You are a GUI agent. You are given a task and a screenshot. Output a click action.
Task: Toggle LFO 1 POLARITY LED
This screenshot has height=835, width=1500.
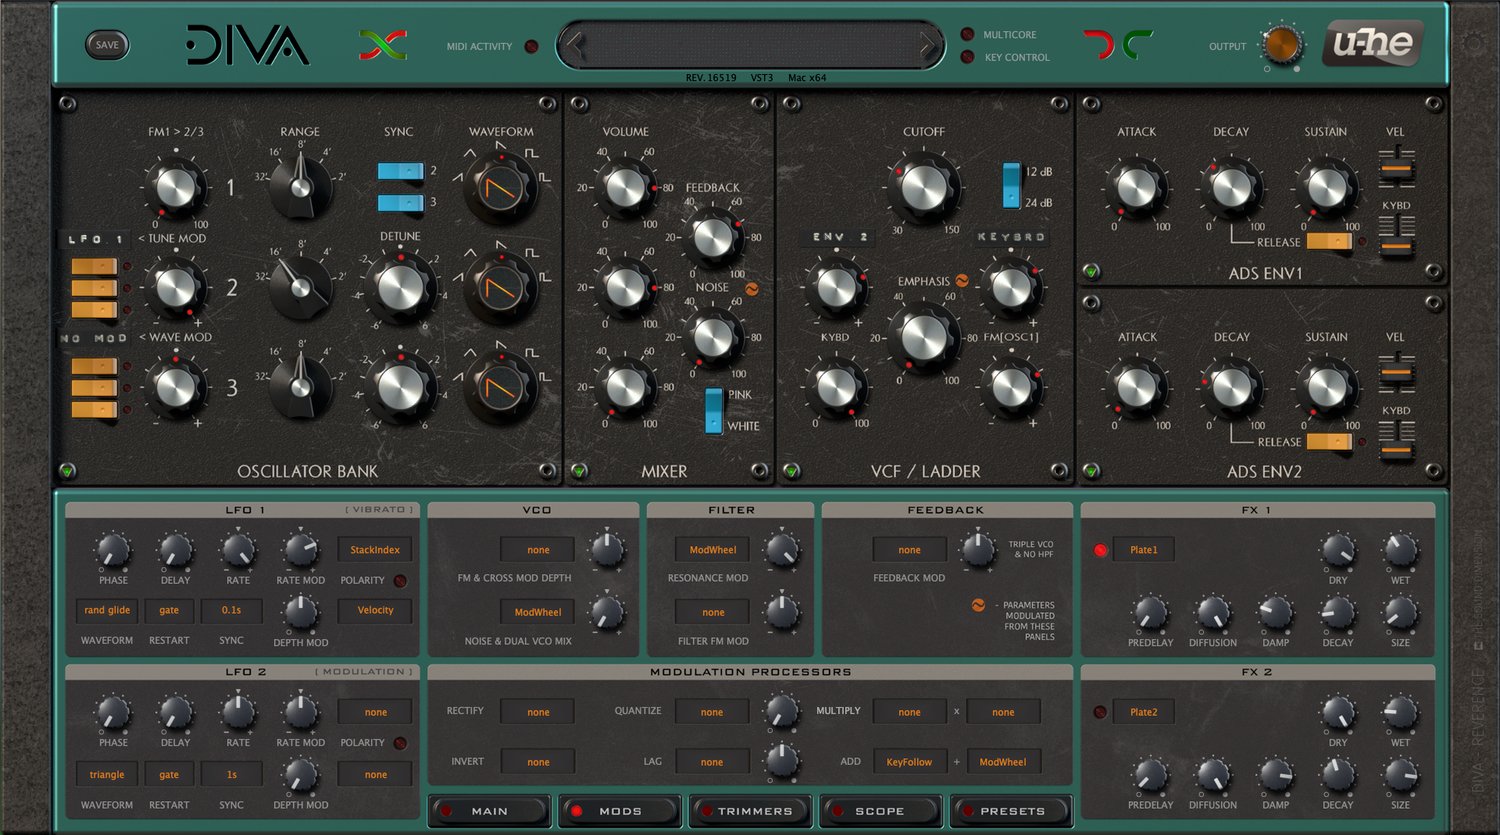coord(399,580)
